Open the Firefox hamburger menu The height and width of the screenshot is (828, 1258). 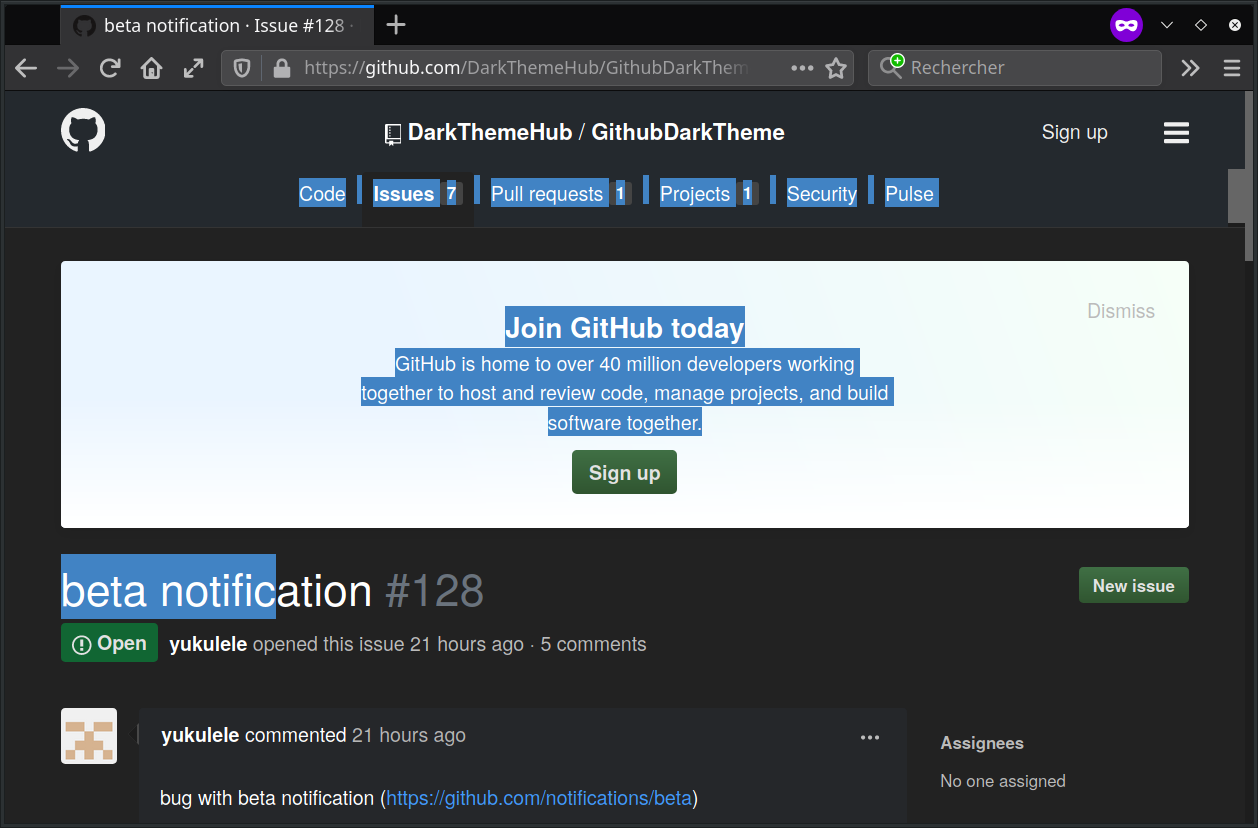[x=1232, y=68]
